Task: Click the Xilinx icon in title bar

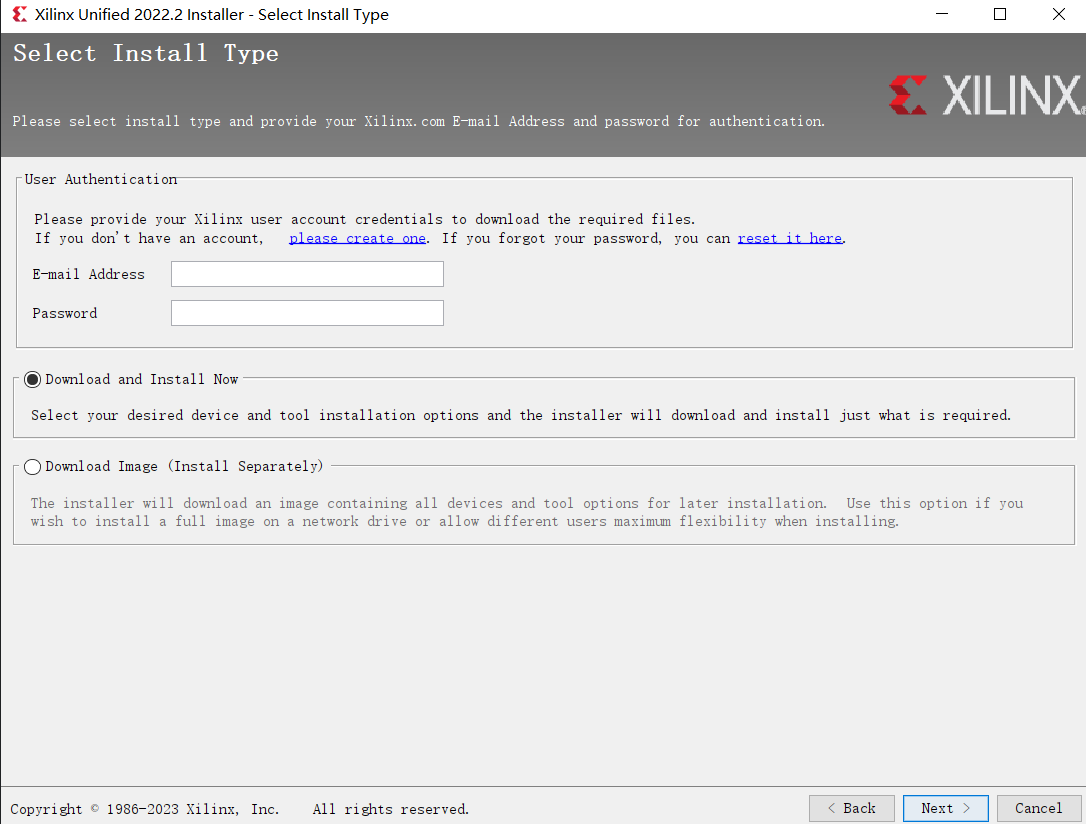Action: tap(19, 14)
